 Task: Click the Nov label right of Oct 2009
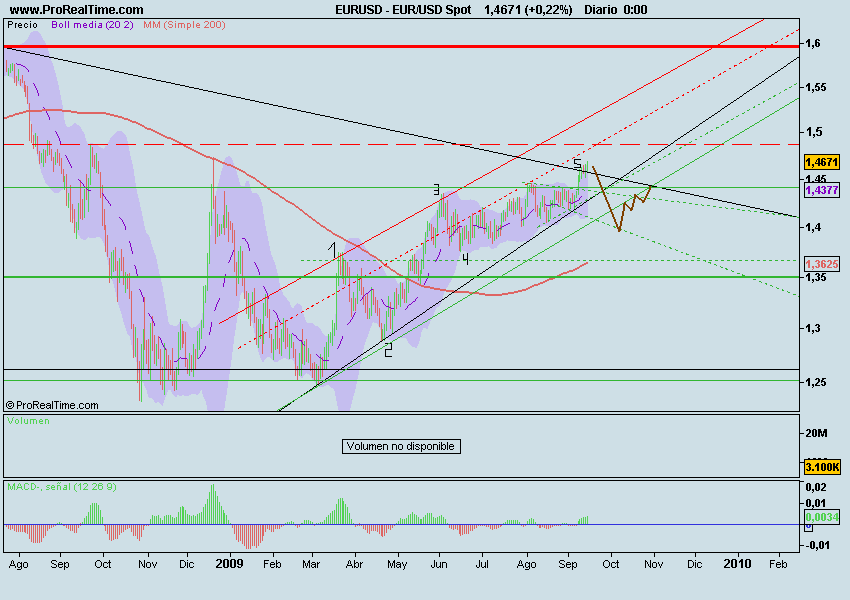(x=654, y=564)
